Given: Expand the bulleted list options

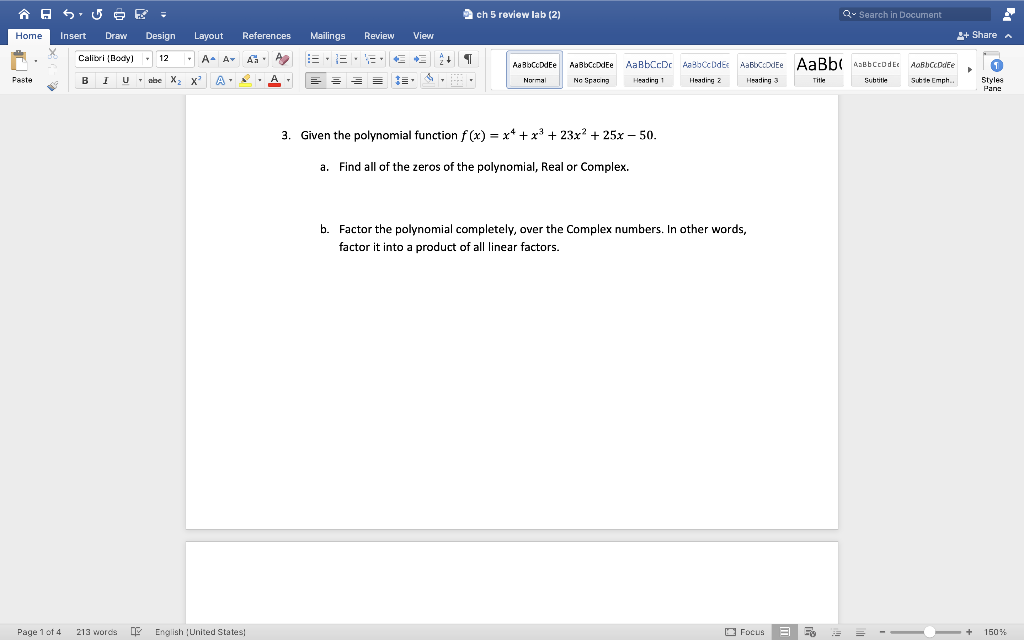Looking at the screenshot, I should pyautogui.click(x=327, y=59).
